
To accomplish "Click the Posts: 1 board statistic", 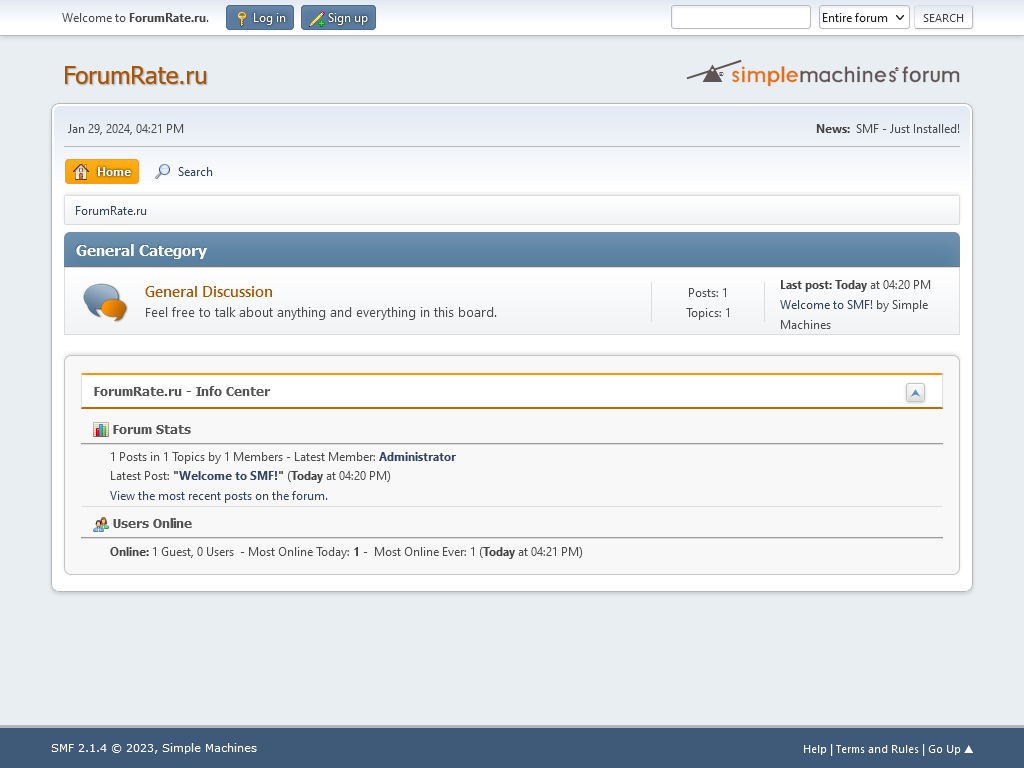I will (x=707, y=293).
